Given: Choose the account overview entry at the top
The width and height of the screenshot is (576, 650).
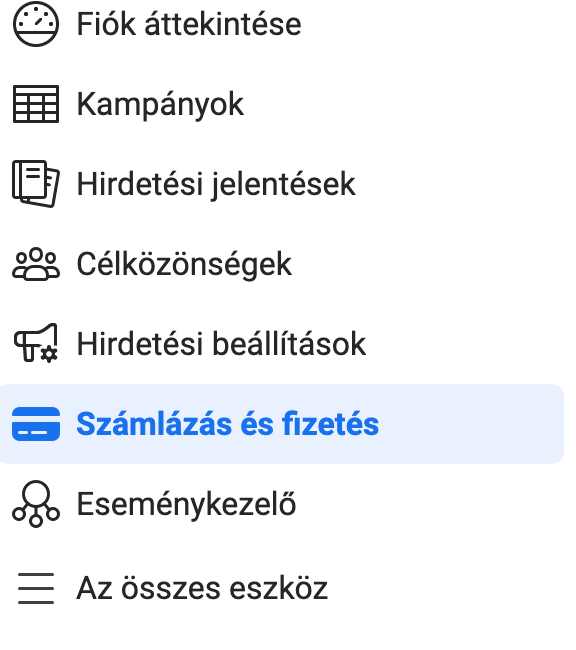Looking at the screenshot, I should (189, 24).
